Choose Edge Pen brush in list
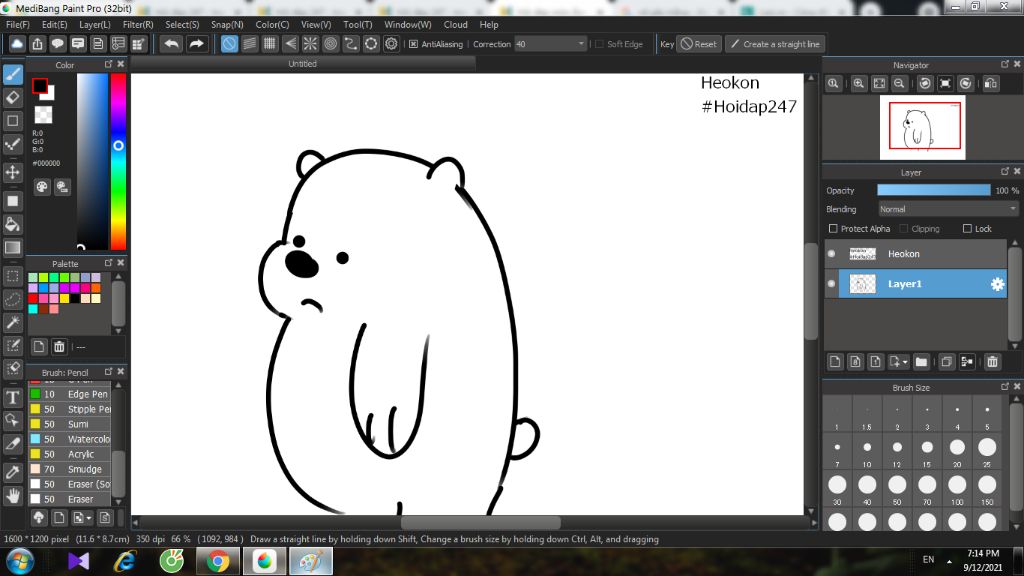 click(70, 394)
